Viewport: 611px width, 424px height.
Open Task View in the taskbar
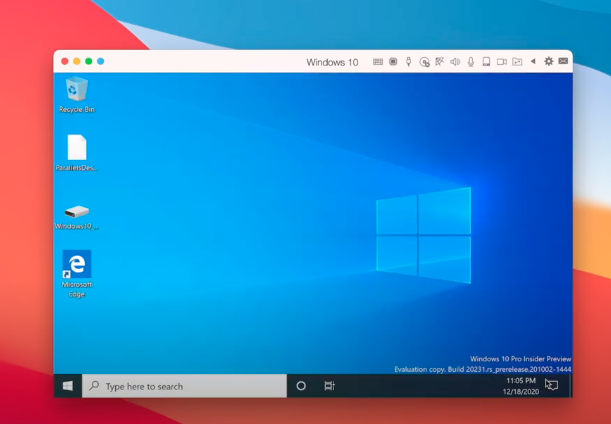coord(329,386)
